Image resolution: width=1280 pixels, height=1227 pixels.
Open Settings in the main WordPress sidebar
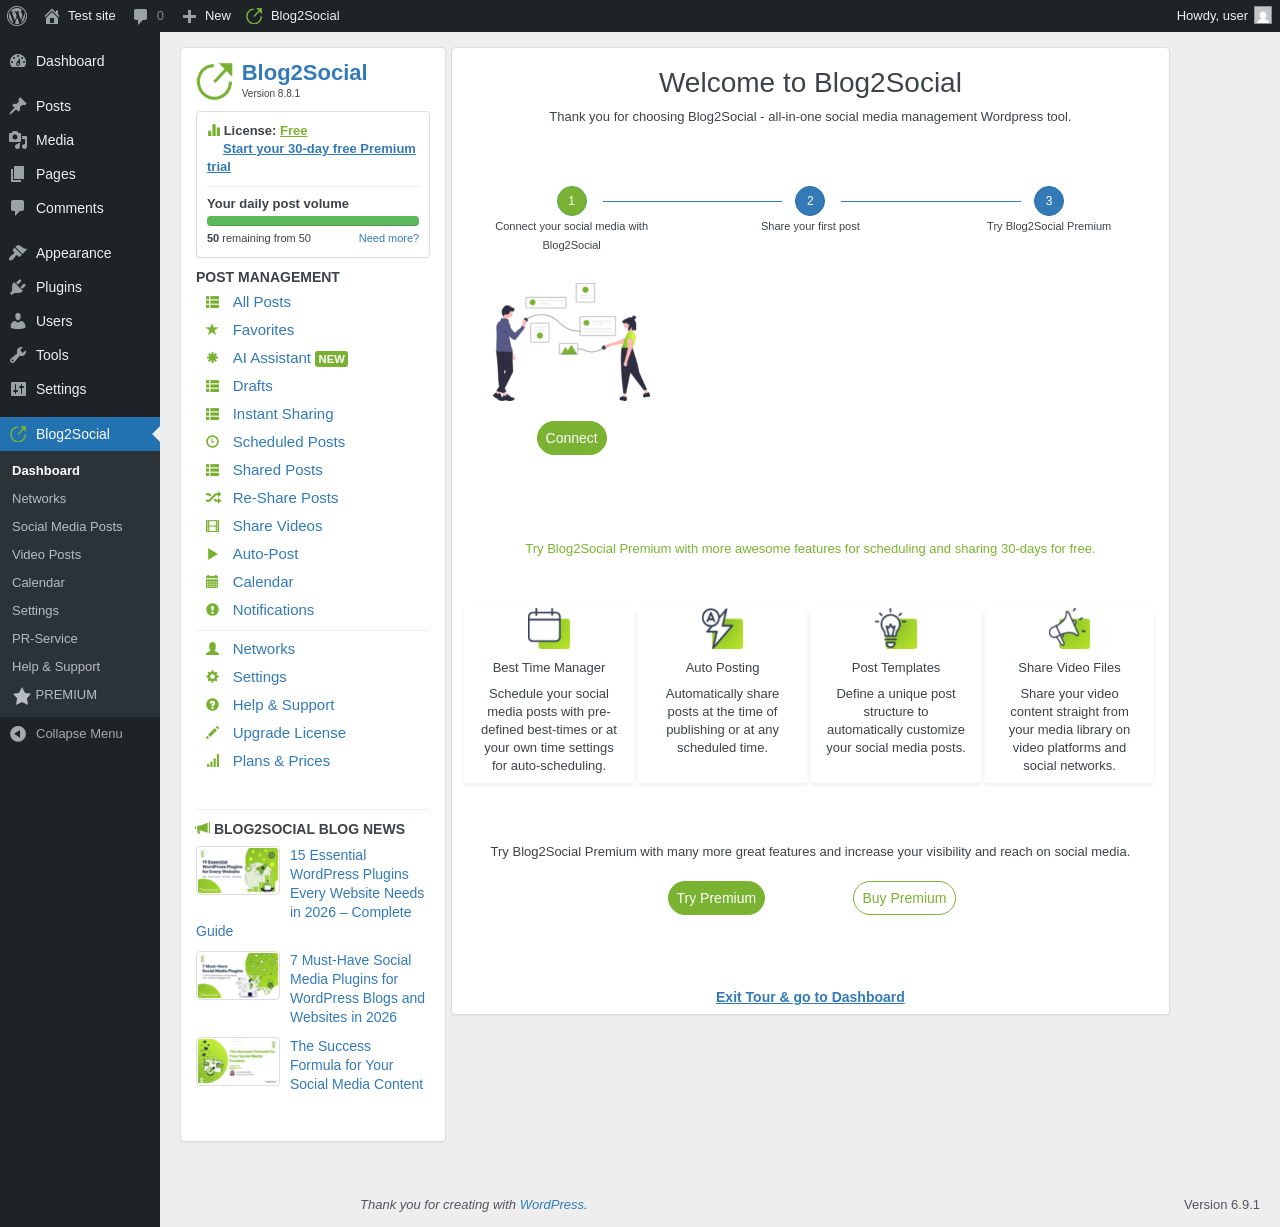[80, 389]
